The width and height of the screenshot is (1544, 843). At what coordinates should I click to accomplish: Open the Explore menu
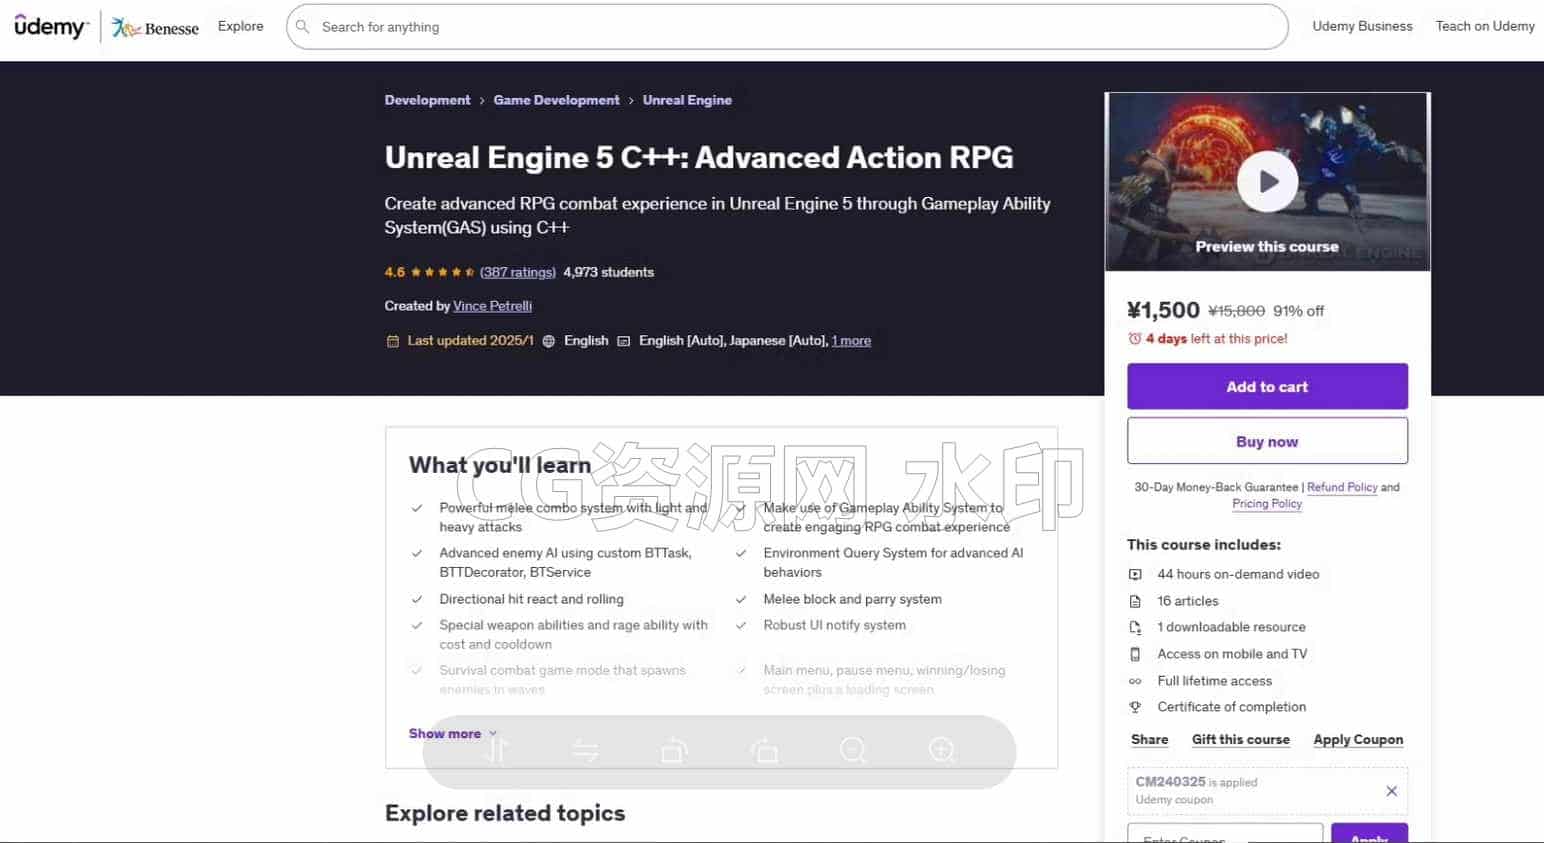pyautogui.click(x=241, y=26)
